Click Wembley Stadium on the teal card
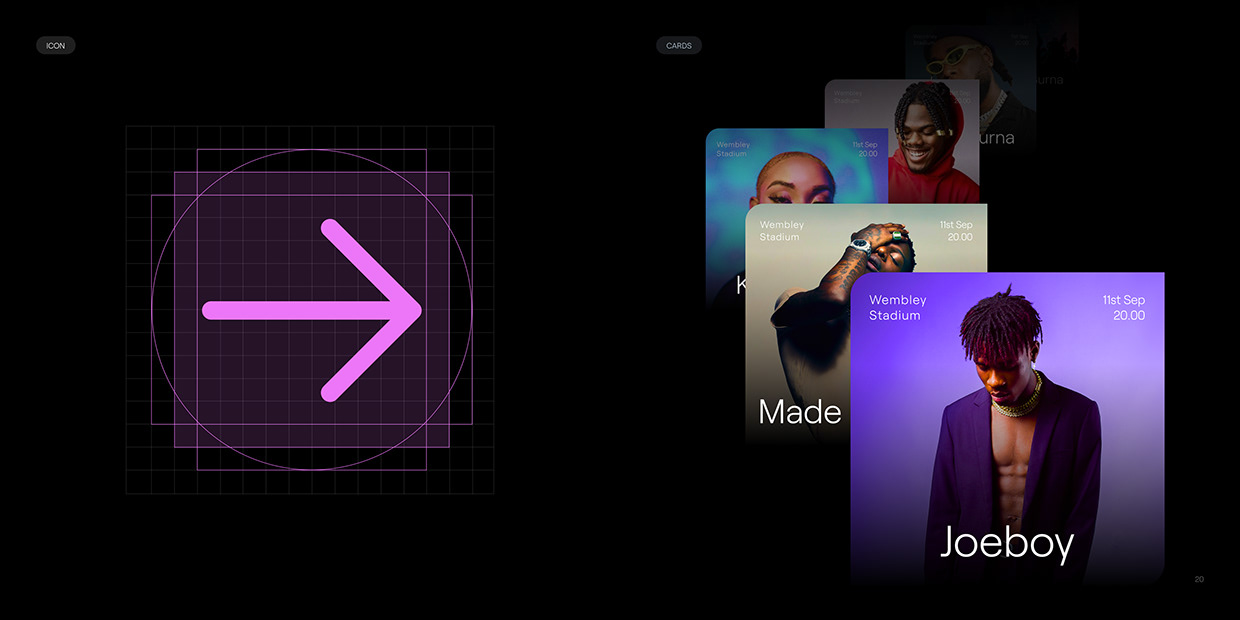 732,149
